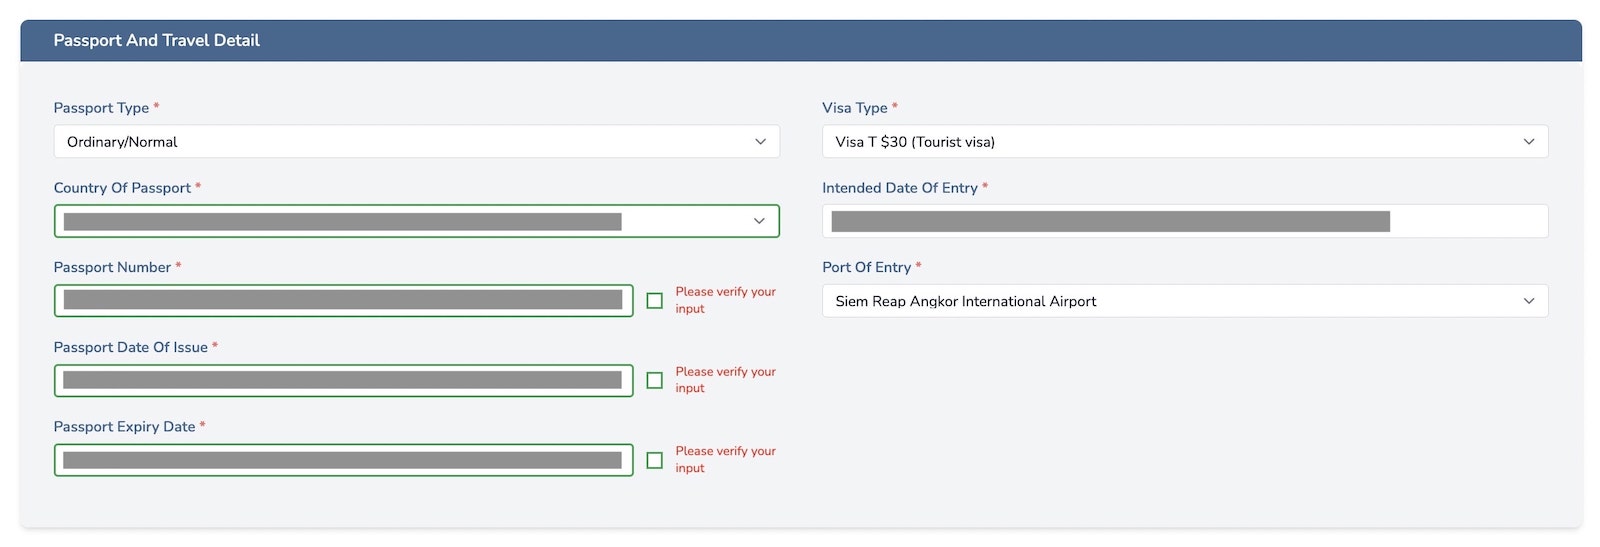Focus the Passport Date Of Issue field
The width and height of the screenshot is (1600, 547).
343,380
